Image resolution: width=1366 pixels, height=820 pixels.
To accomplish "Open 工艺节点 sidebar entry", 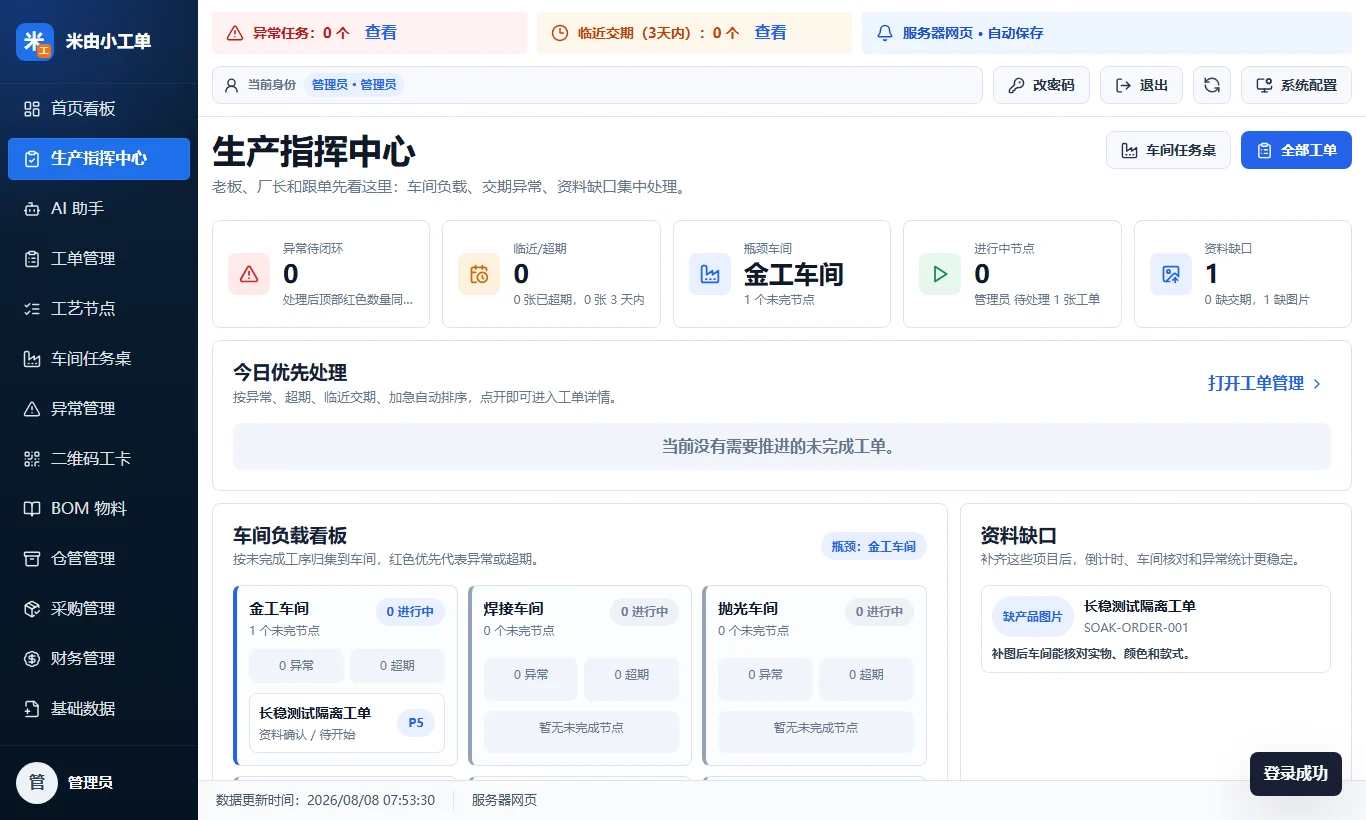I will click(99, 309).
